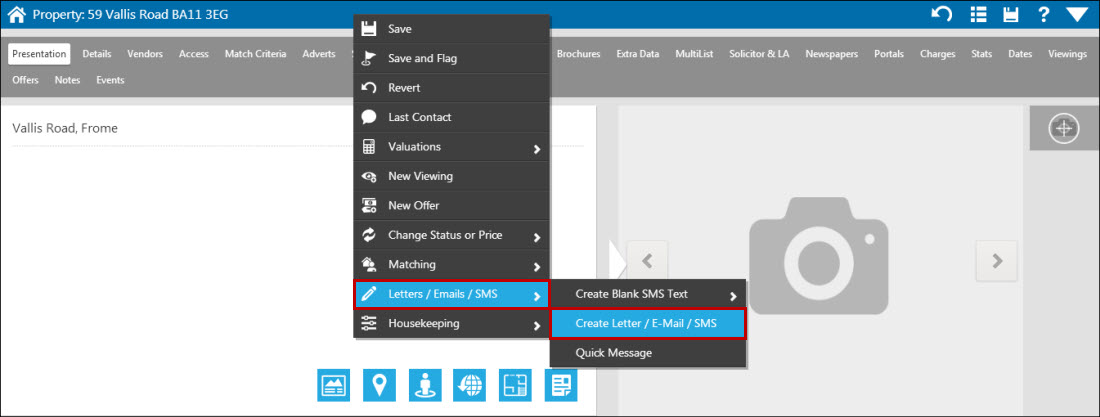
Task: Choose Create Letter / E-Mail / SMS
Action: pyautogui.click(x=648, y=324)
